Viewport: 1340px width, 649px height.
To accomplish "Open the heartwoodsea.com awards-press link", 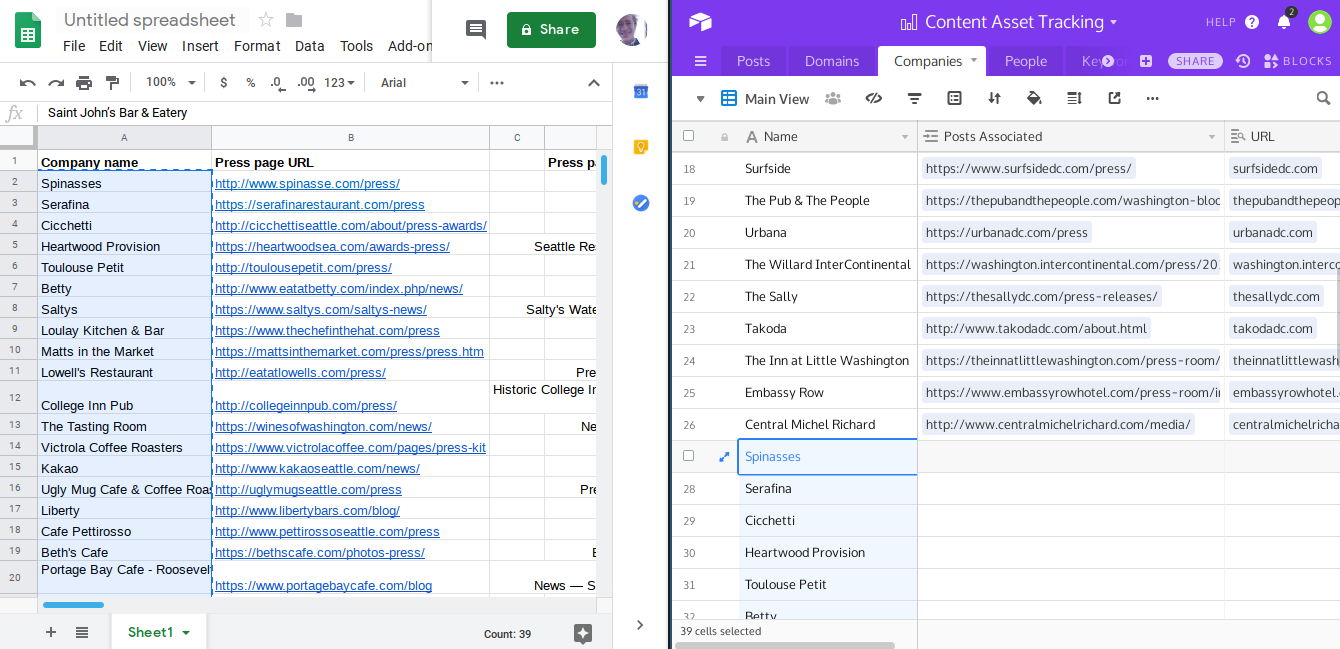I will coord(332,246).
